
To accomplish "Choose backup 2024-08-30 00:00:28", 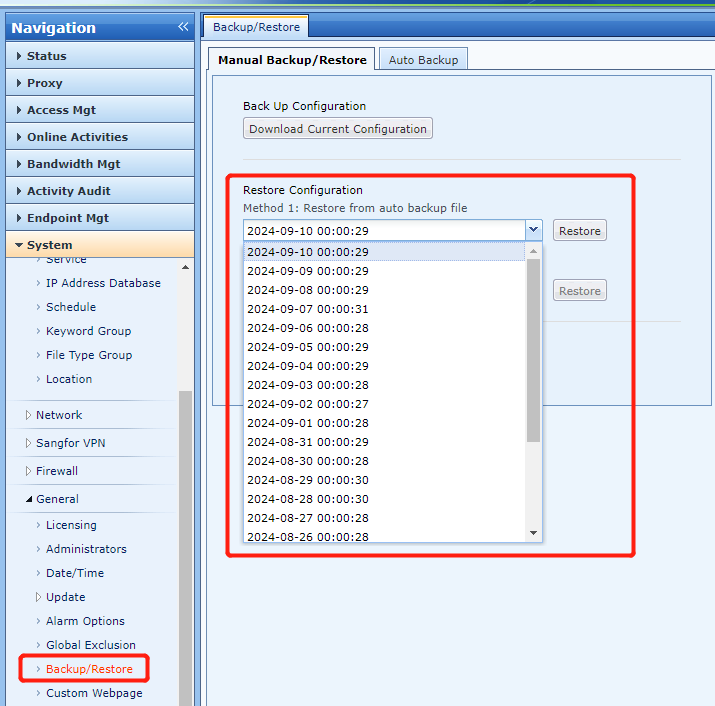I will [384, 461].
